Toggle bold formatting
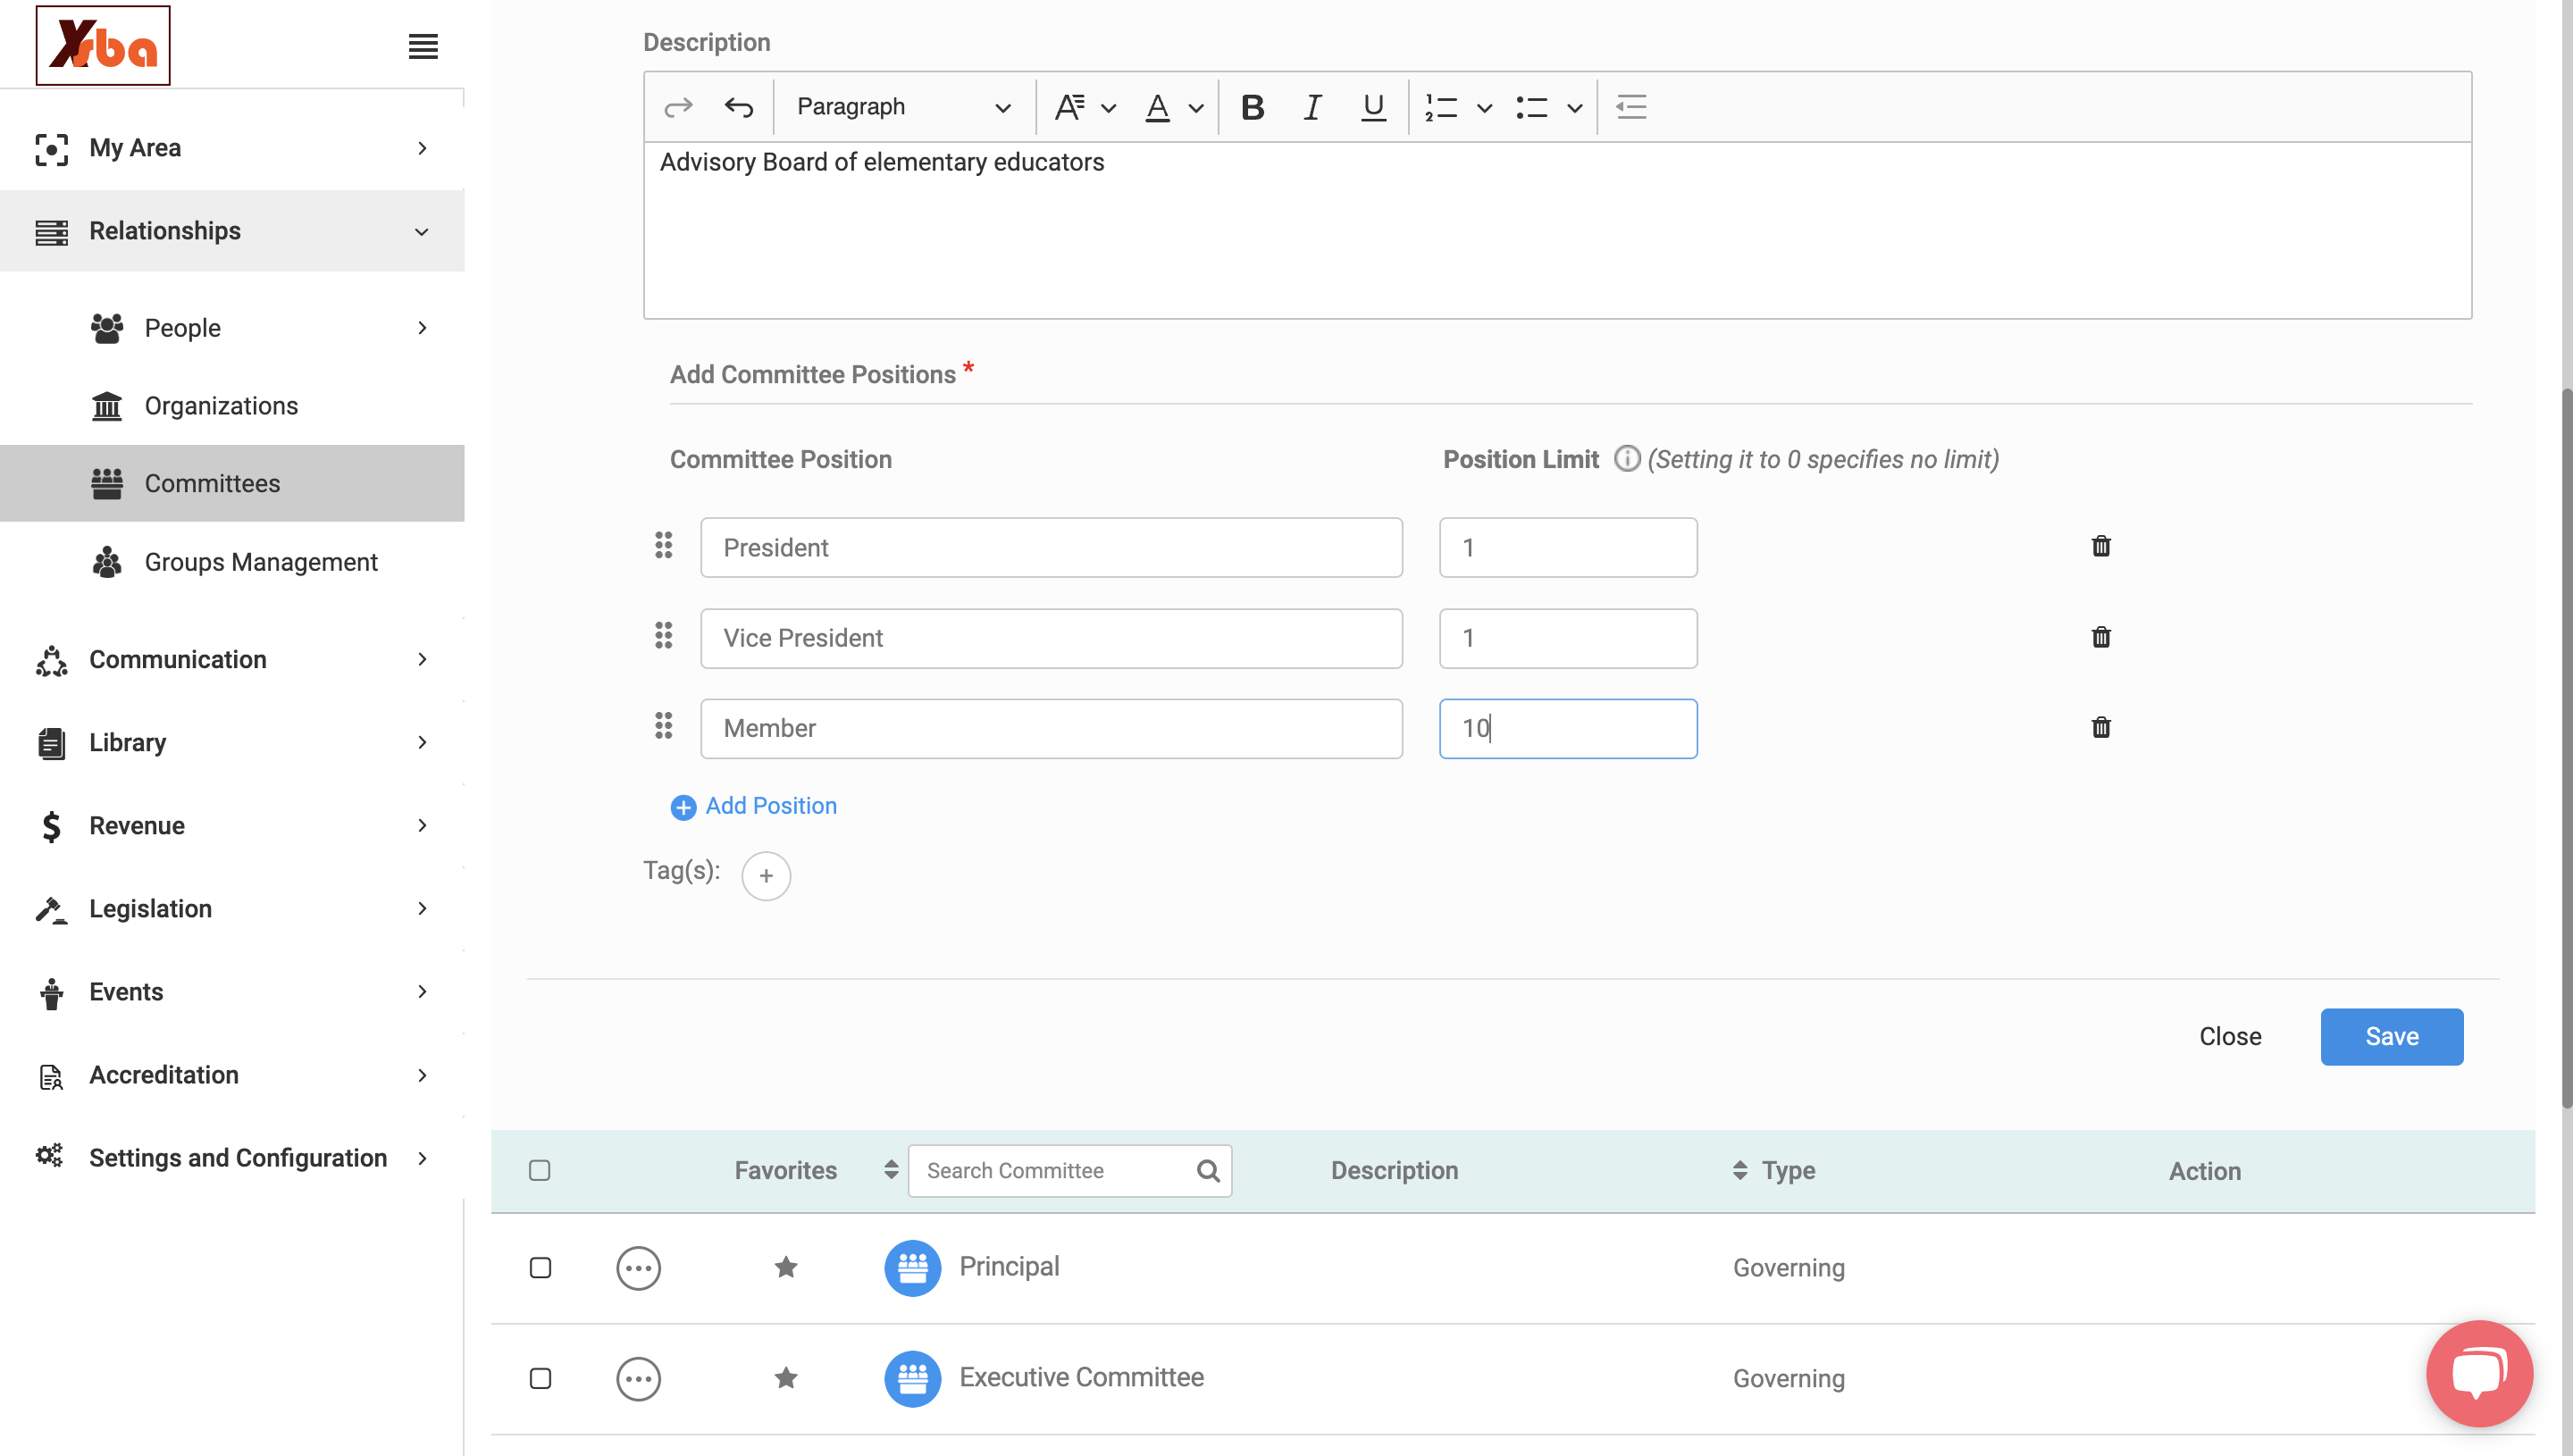2573x1456 pixels. point(1252,107)
